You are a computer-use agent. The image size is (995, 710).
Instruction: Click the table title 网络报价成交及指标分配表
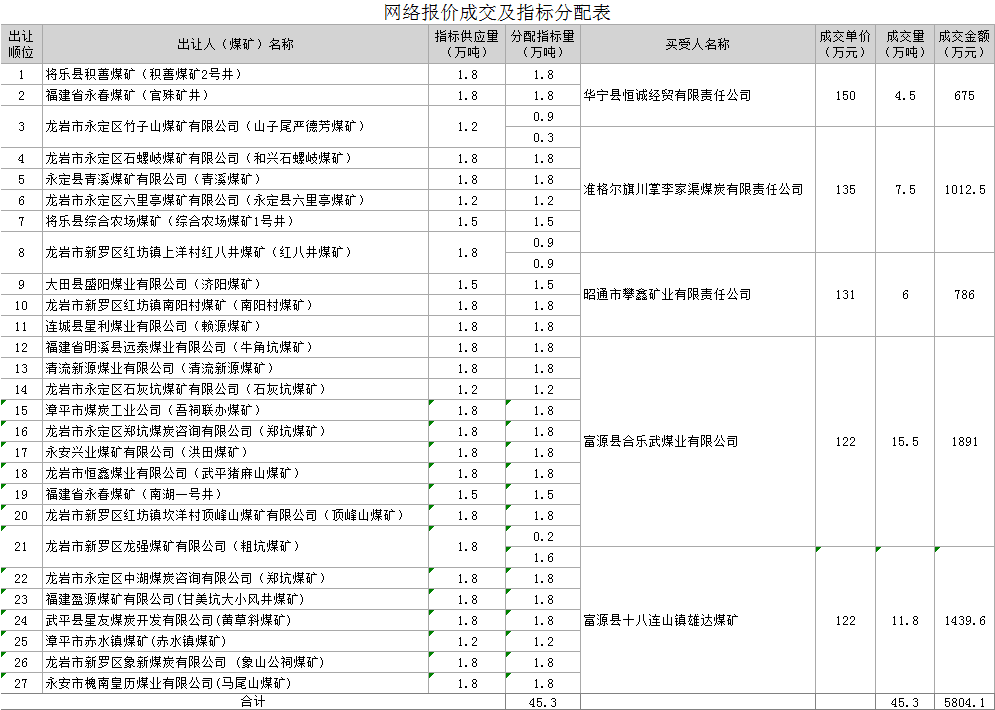[497, 12]
